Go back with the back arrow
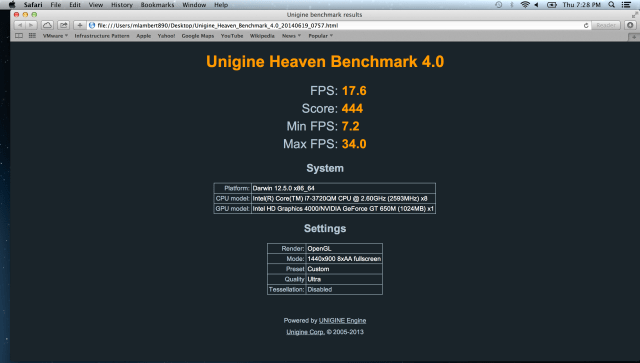640x363 pixels. point(20,25)
